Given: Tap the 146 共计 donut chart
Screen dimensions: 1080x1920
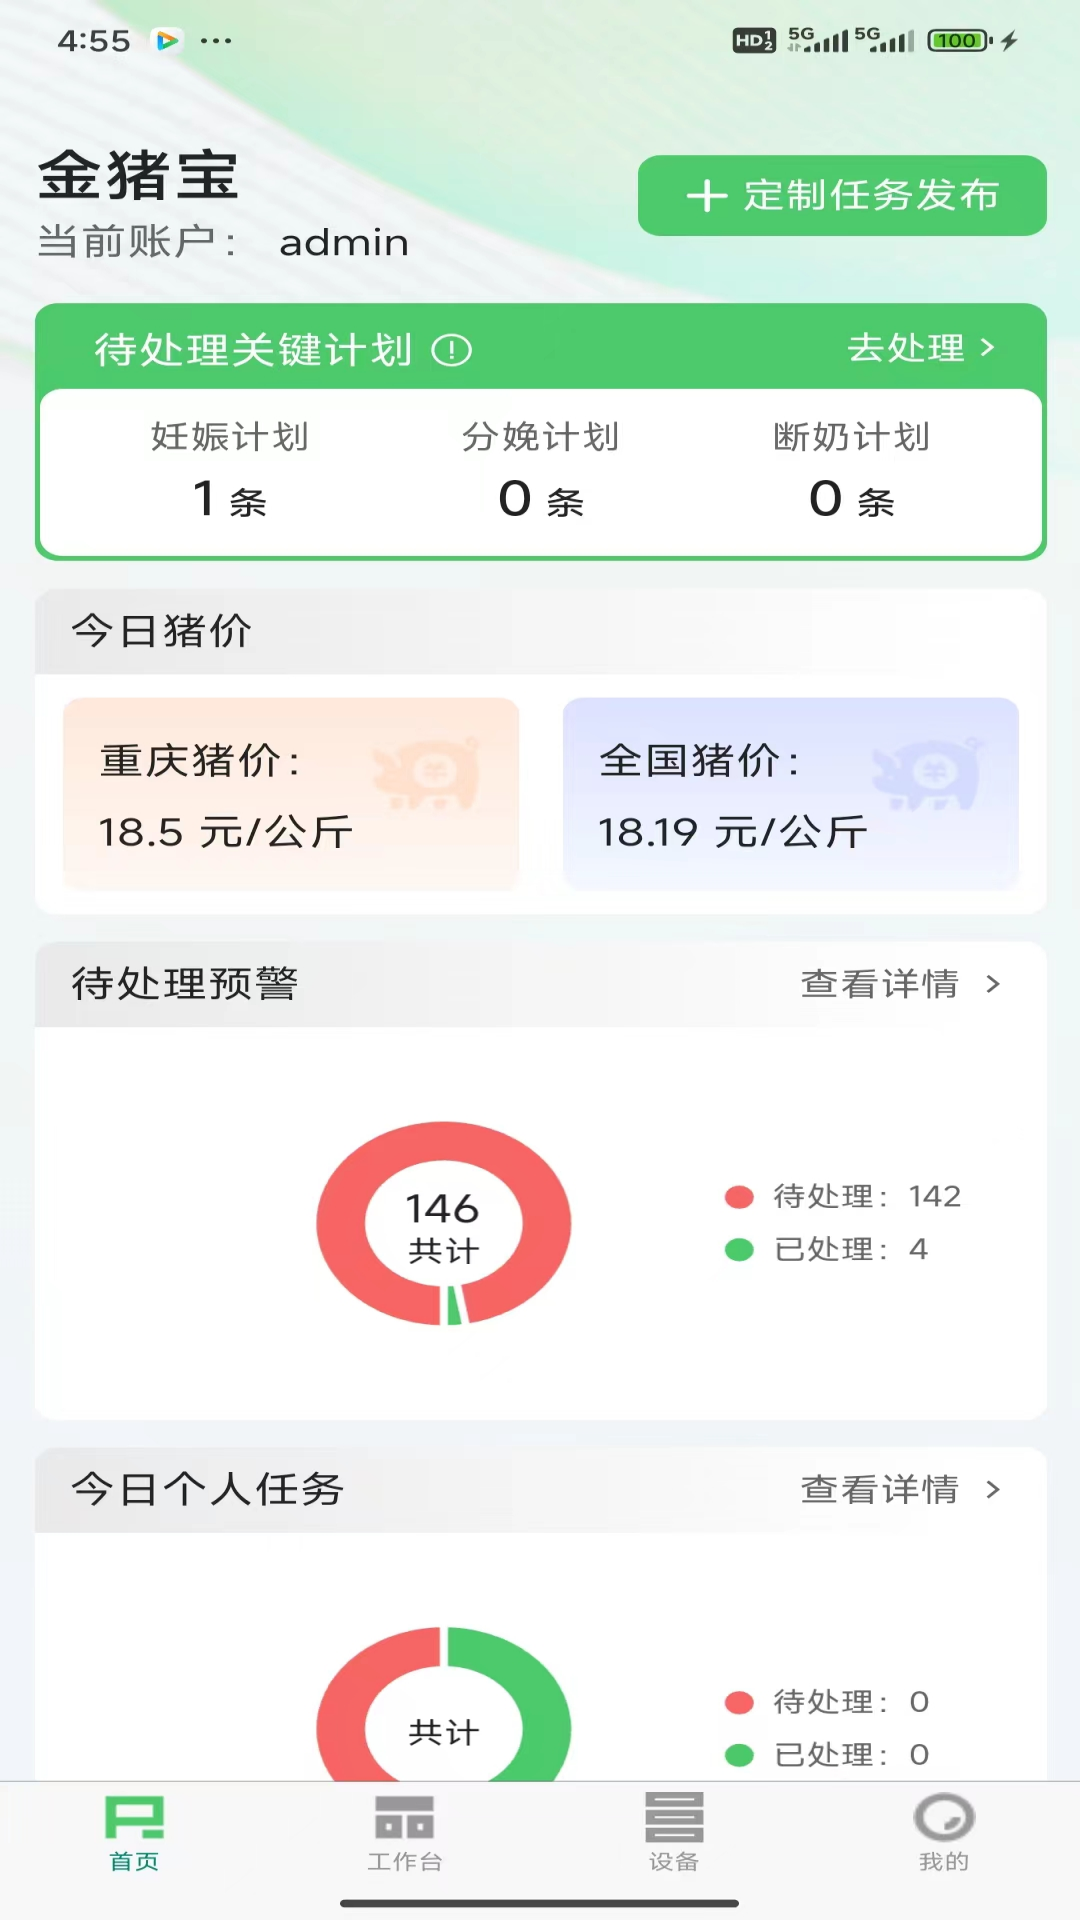Looking at the screenshot, I should (x=444, y=1223).
